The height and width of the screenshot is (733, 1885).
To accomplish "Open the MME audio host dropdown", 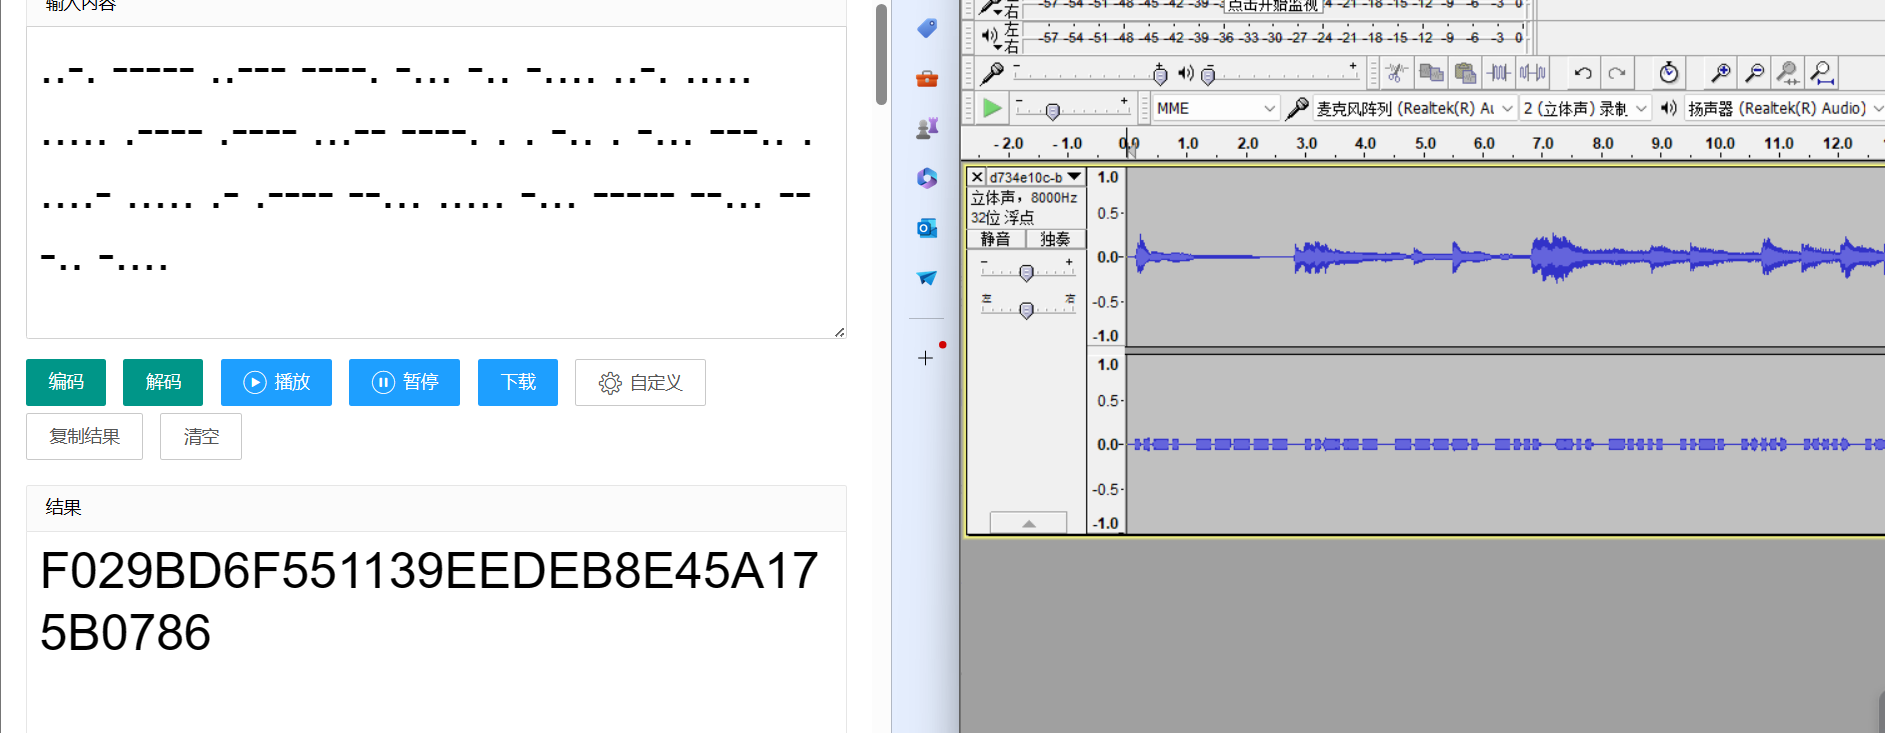I will tap(1216, 108).
